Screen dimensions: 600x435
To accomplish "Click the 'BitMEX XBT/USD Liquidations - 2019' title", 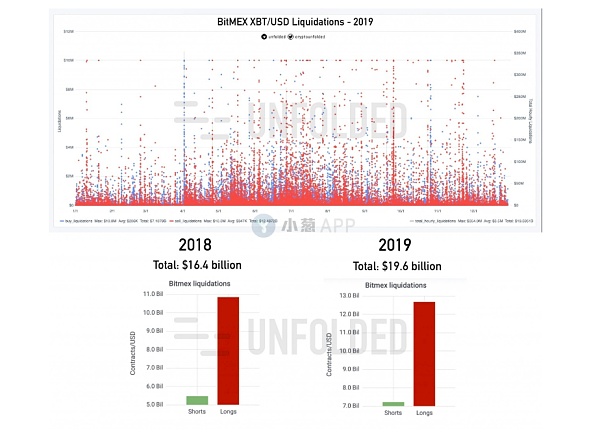I will (295, 22).
